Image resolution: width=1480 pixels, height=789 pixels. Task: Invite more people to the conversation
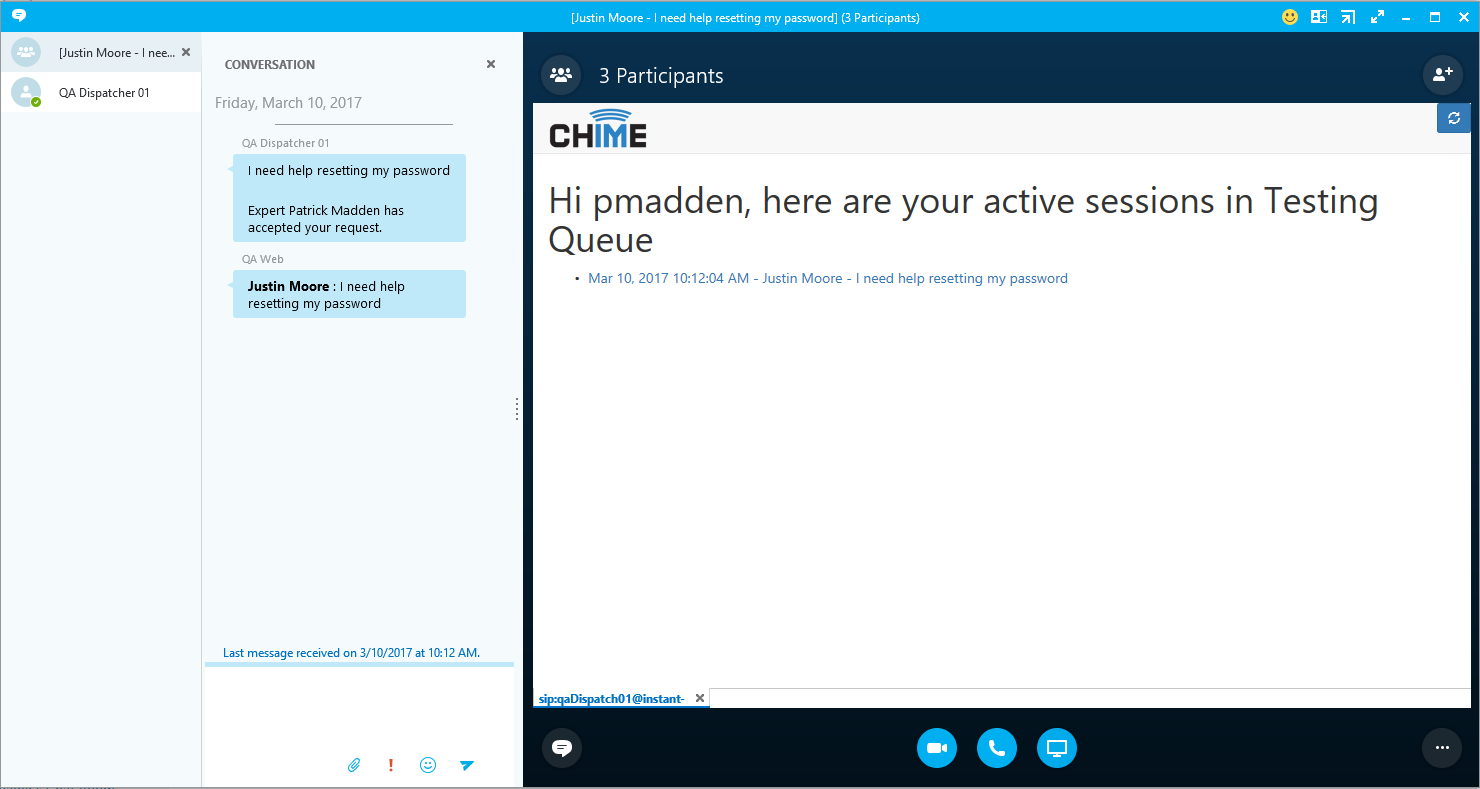tap(1442, 75)
